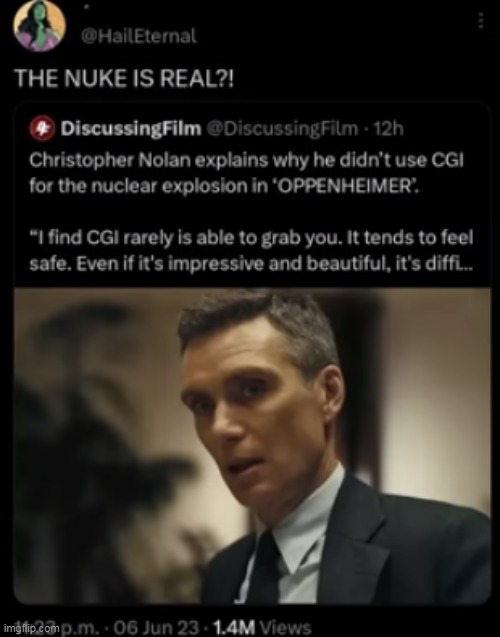The image size is (500, 637).
Task: View the 1.4M Views analytics
Action: click(x=262, y=627)
